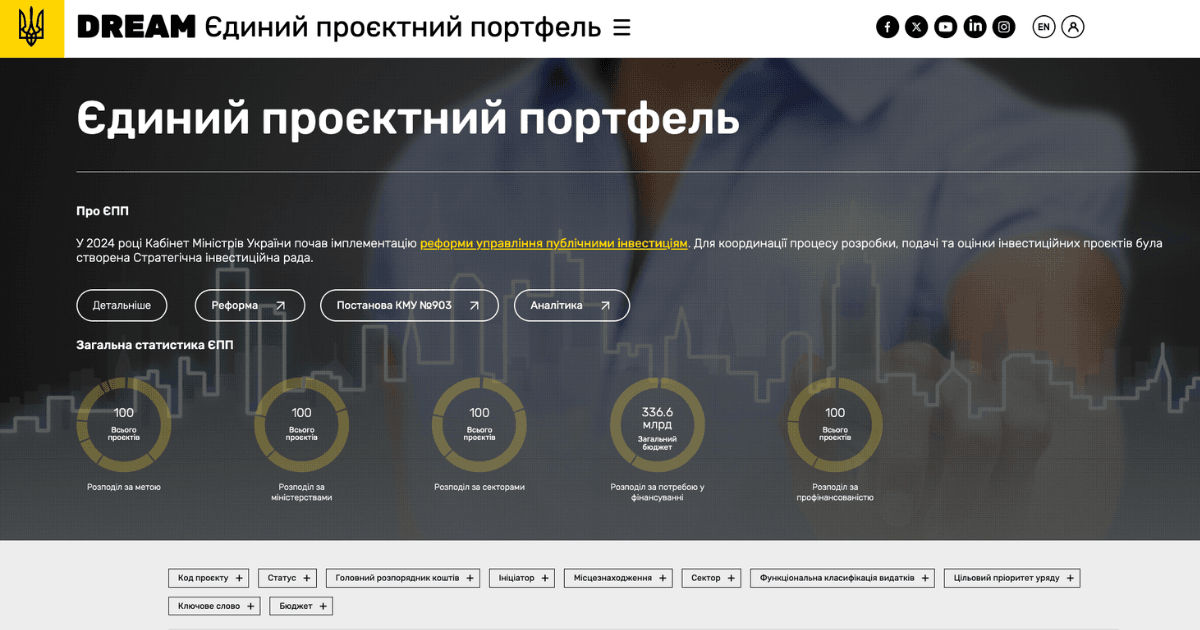
Task: Click the Про ЄПП heading text
Action: (102, 211)
